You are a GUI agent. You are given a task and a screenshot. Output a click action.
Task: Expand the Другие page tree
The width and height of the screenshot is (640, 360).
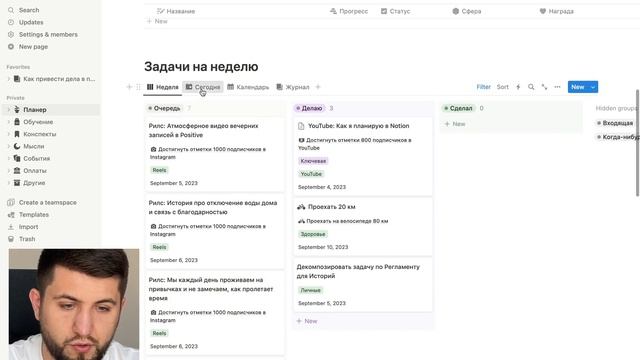click(9, 183)
